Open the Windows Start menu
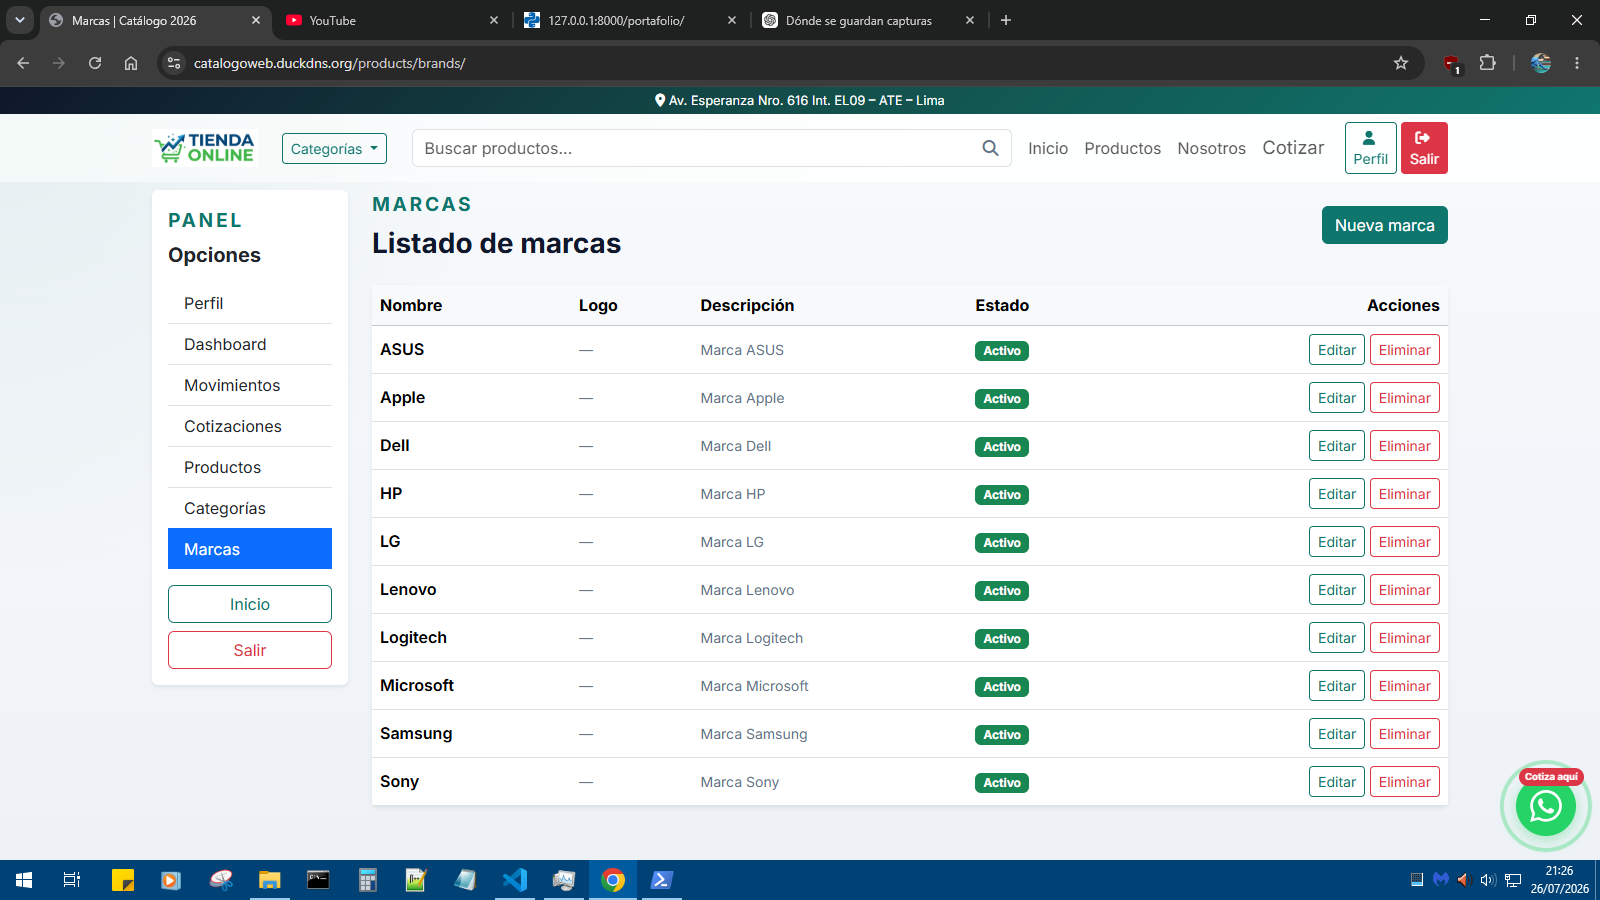 click(x=24, y=880)
